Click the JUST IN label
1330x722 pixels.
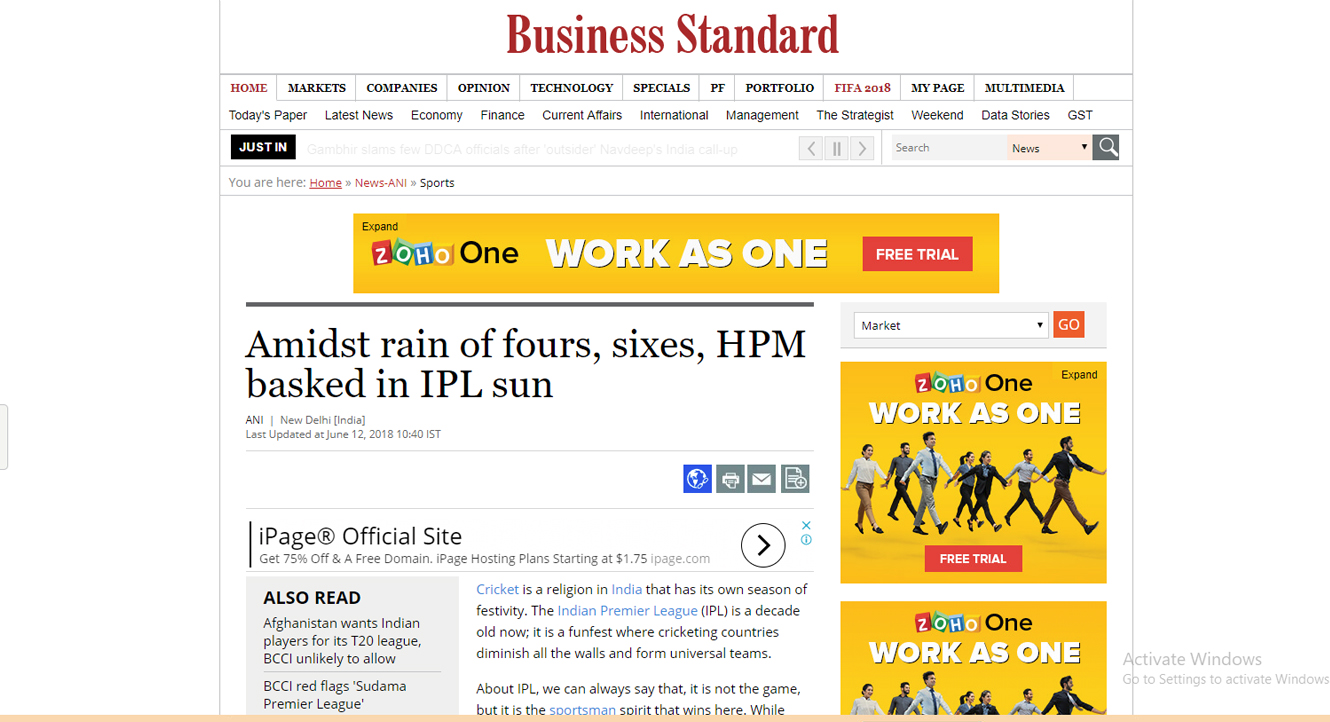click(263, 147)
